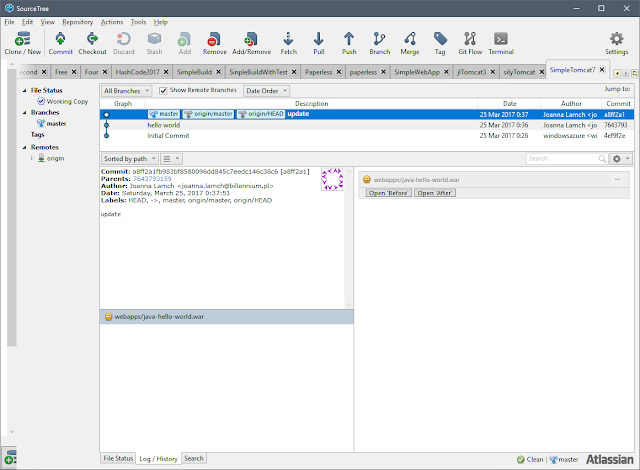Click the Checkout toolbar icon
Image resolution: width=640 pixels, height=470 pixels.
(x=92, y=43)
